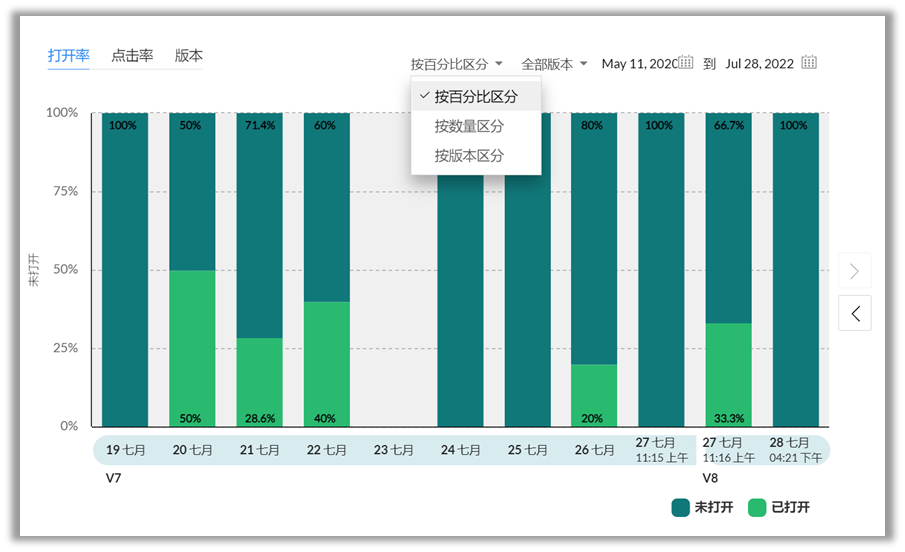The height and width of the screenshot is (552, 905).
Task: Click the right chevron to view next dates
Action: [854, 271]
